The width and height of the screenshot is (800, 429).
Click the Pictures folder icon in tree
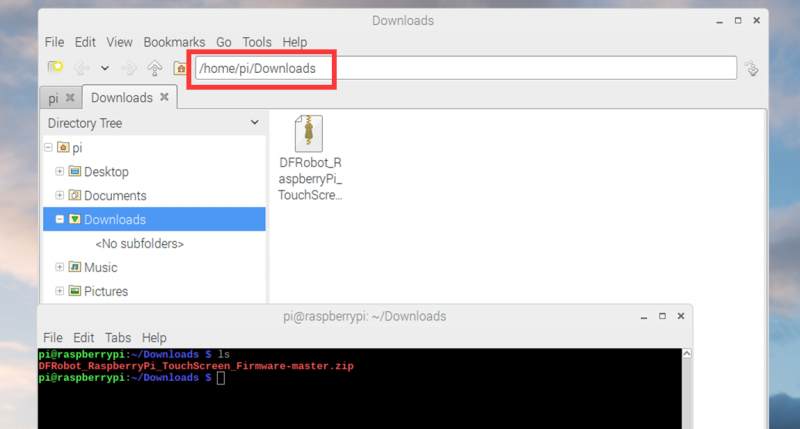[75, 291]
